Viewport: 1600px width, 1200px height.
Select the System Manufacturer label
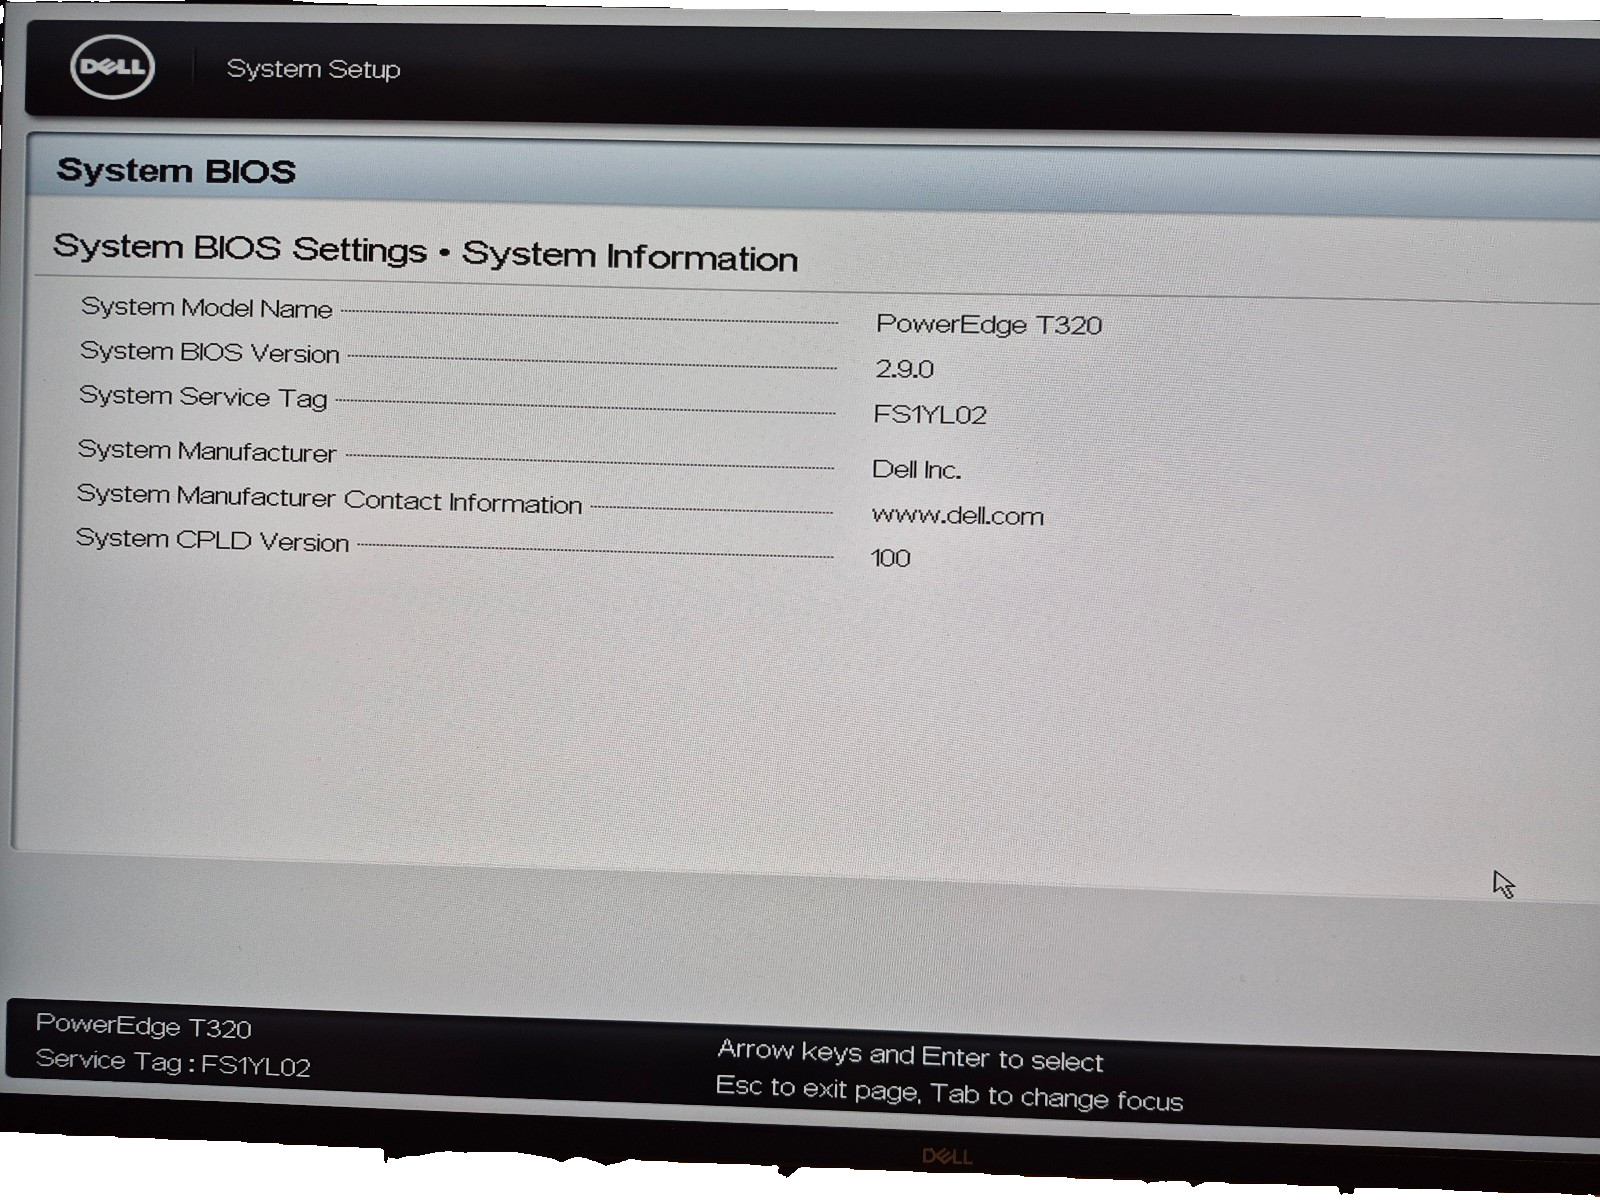(207, 451)
